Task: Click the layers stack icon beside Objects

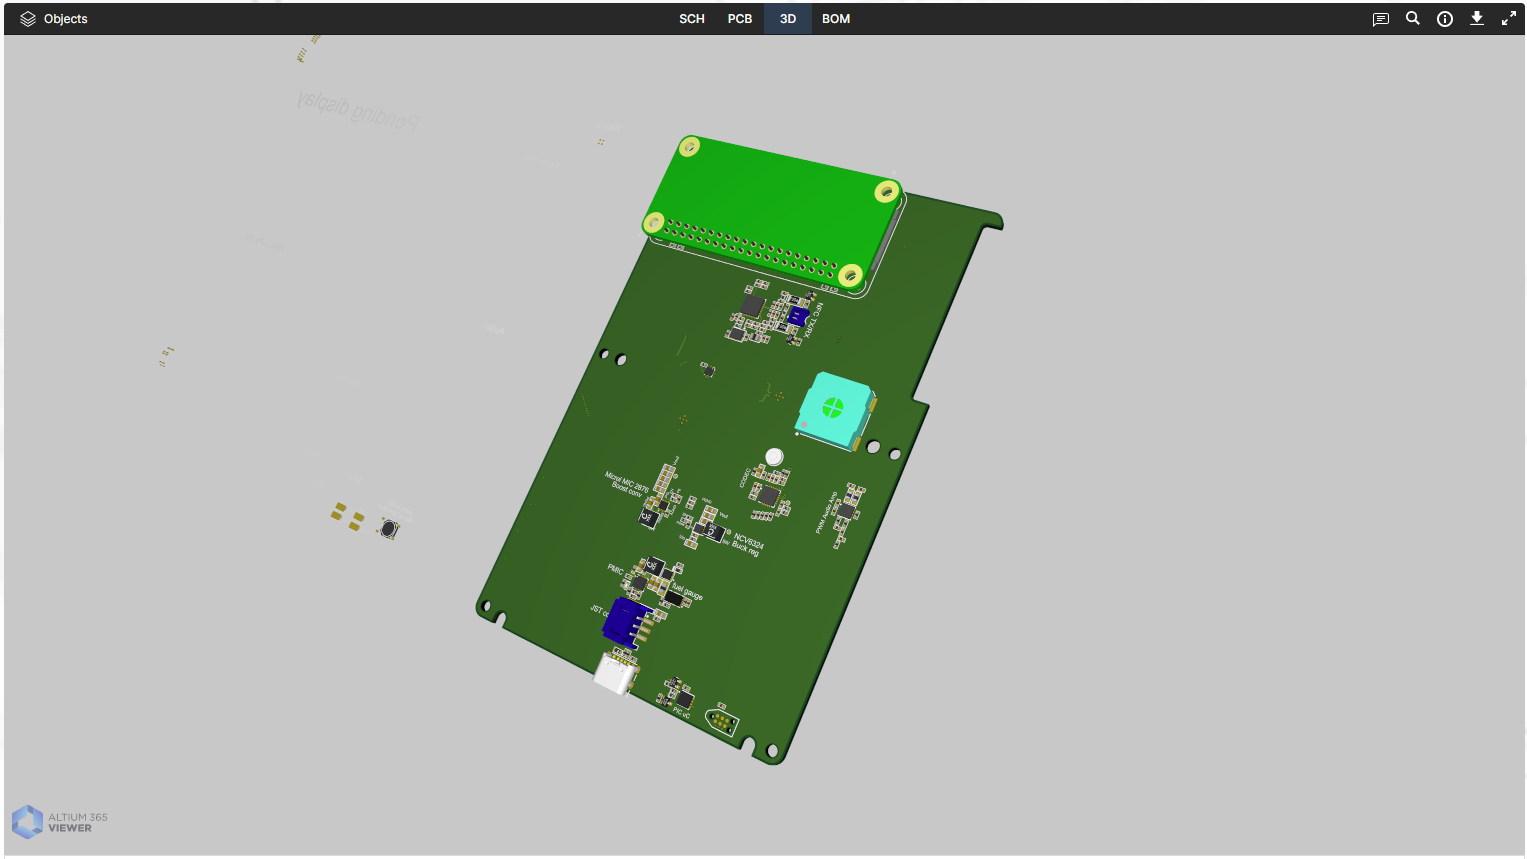Action: click(28, 19)
